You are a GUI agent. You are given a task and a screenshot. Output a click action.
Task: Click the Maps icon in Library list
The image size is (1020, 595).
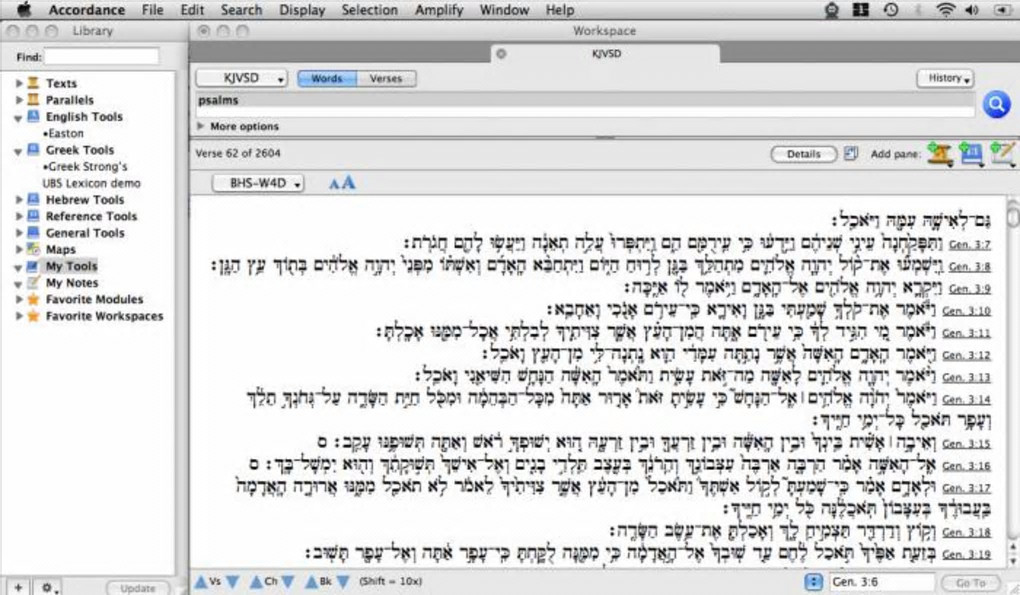[x=33, y=249]
